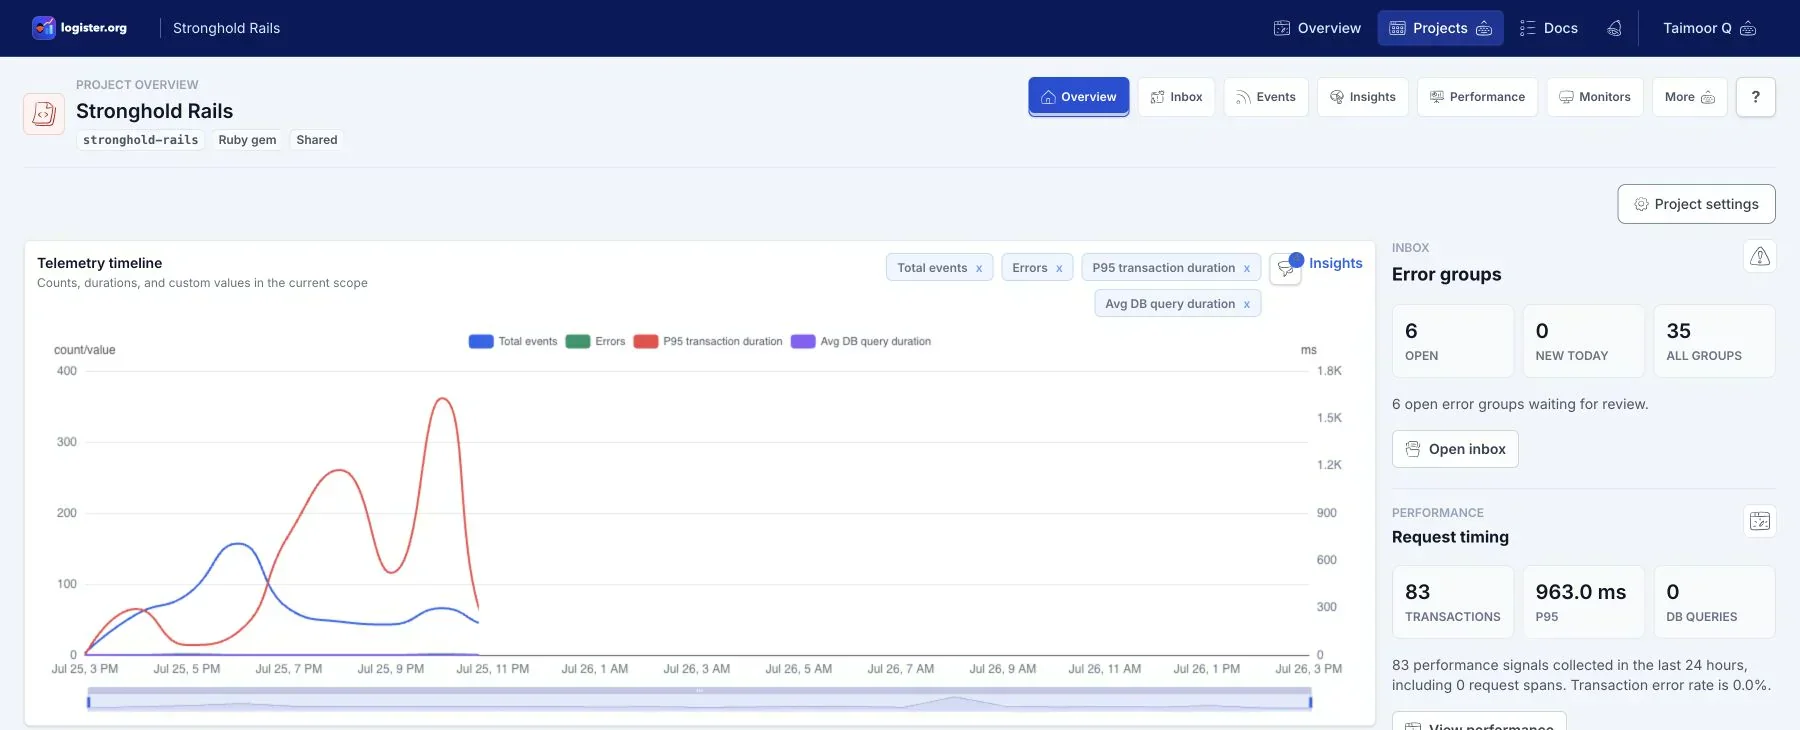Image resolution: width=1800 pixels, height=730 pixels.
Task: Open the Projects menu in top navigation
Action: (1440, 28)
